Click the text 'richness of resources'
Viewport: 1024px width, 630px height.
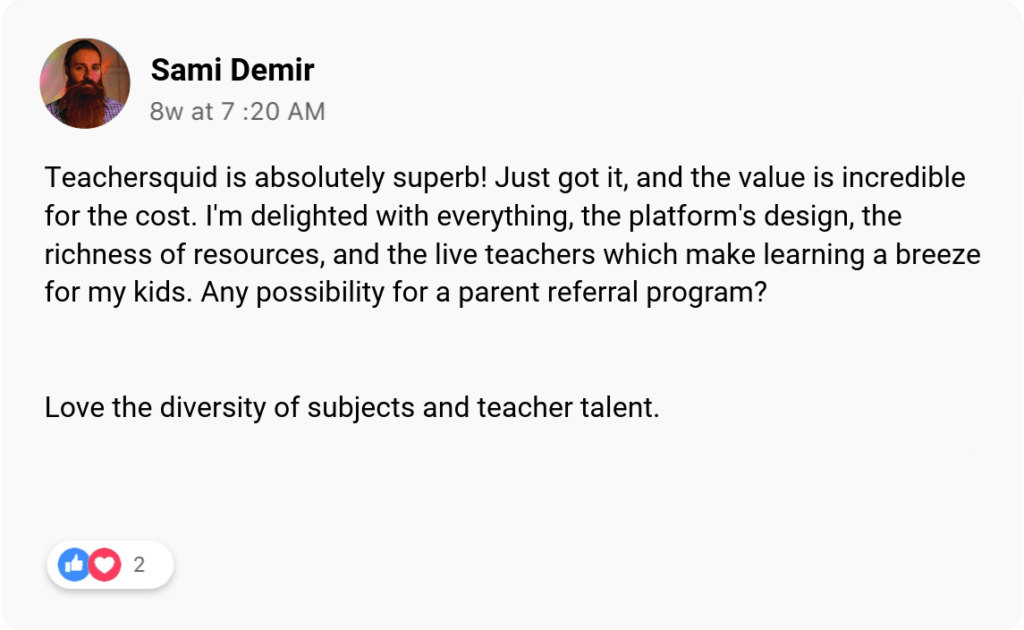point(186,254)
